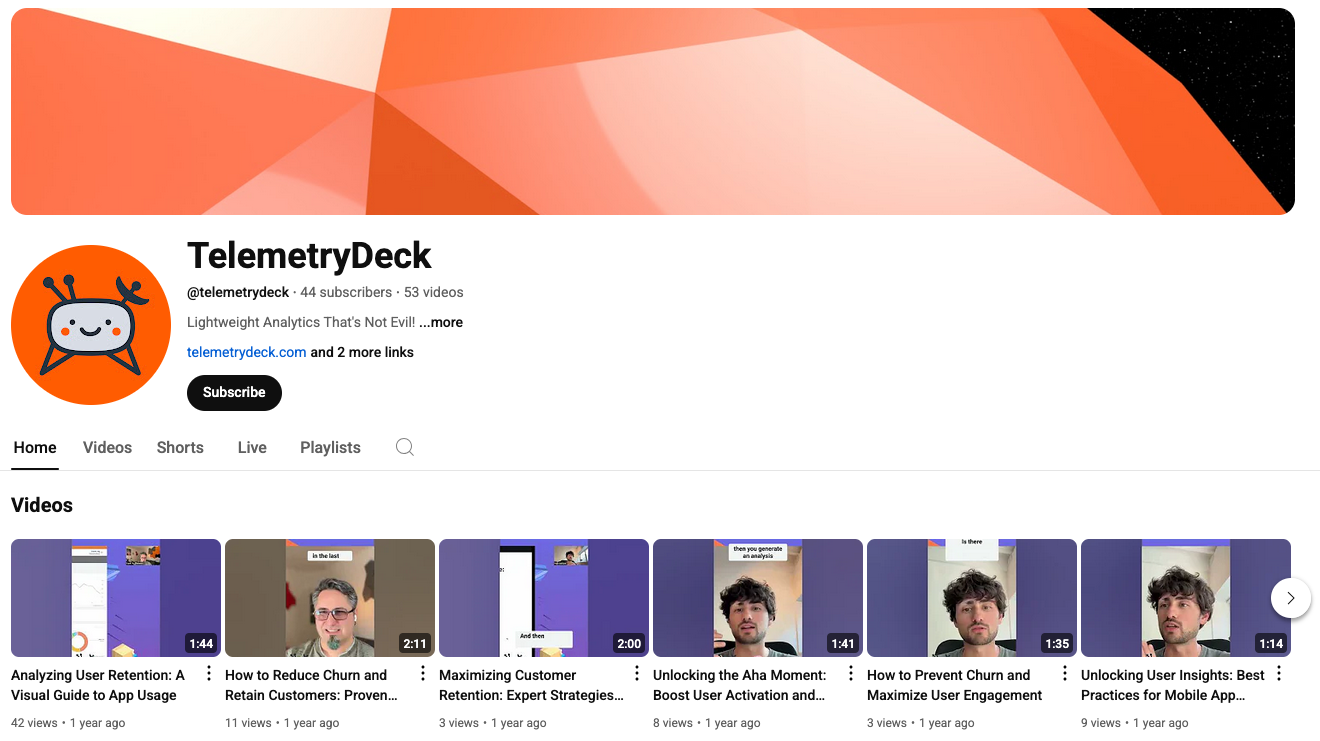Viewport: 1320px width, 741px height.
Task: Click '11 views • 1 year ago' text
Action: tap(282, 722)
